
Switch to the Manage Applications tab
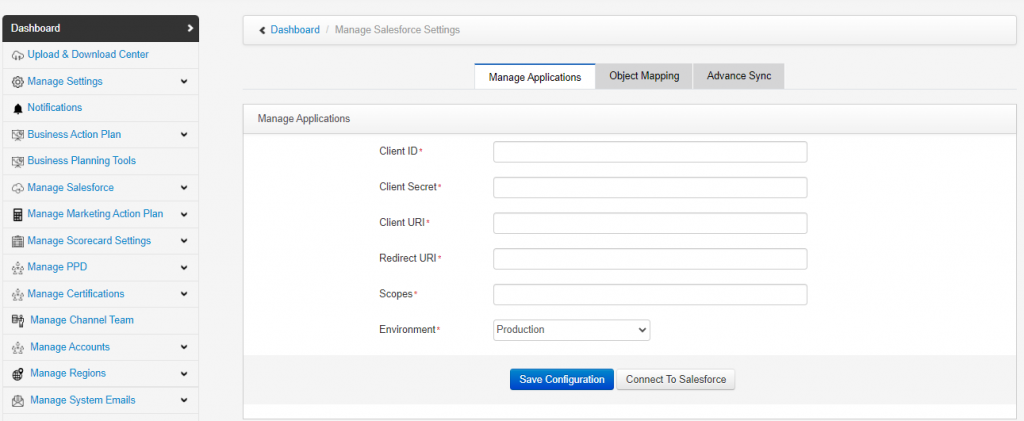pyautogui.click(x=535, y=76)
